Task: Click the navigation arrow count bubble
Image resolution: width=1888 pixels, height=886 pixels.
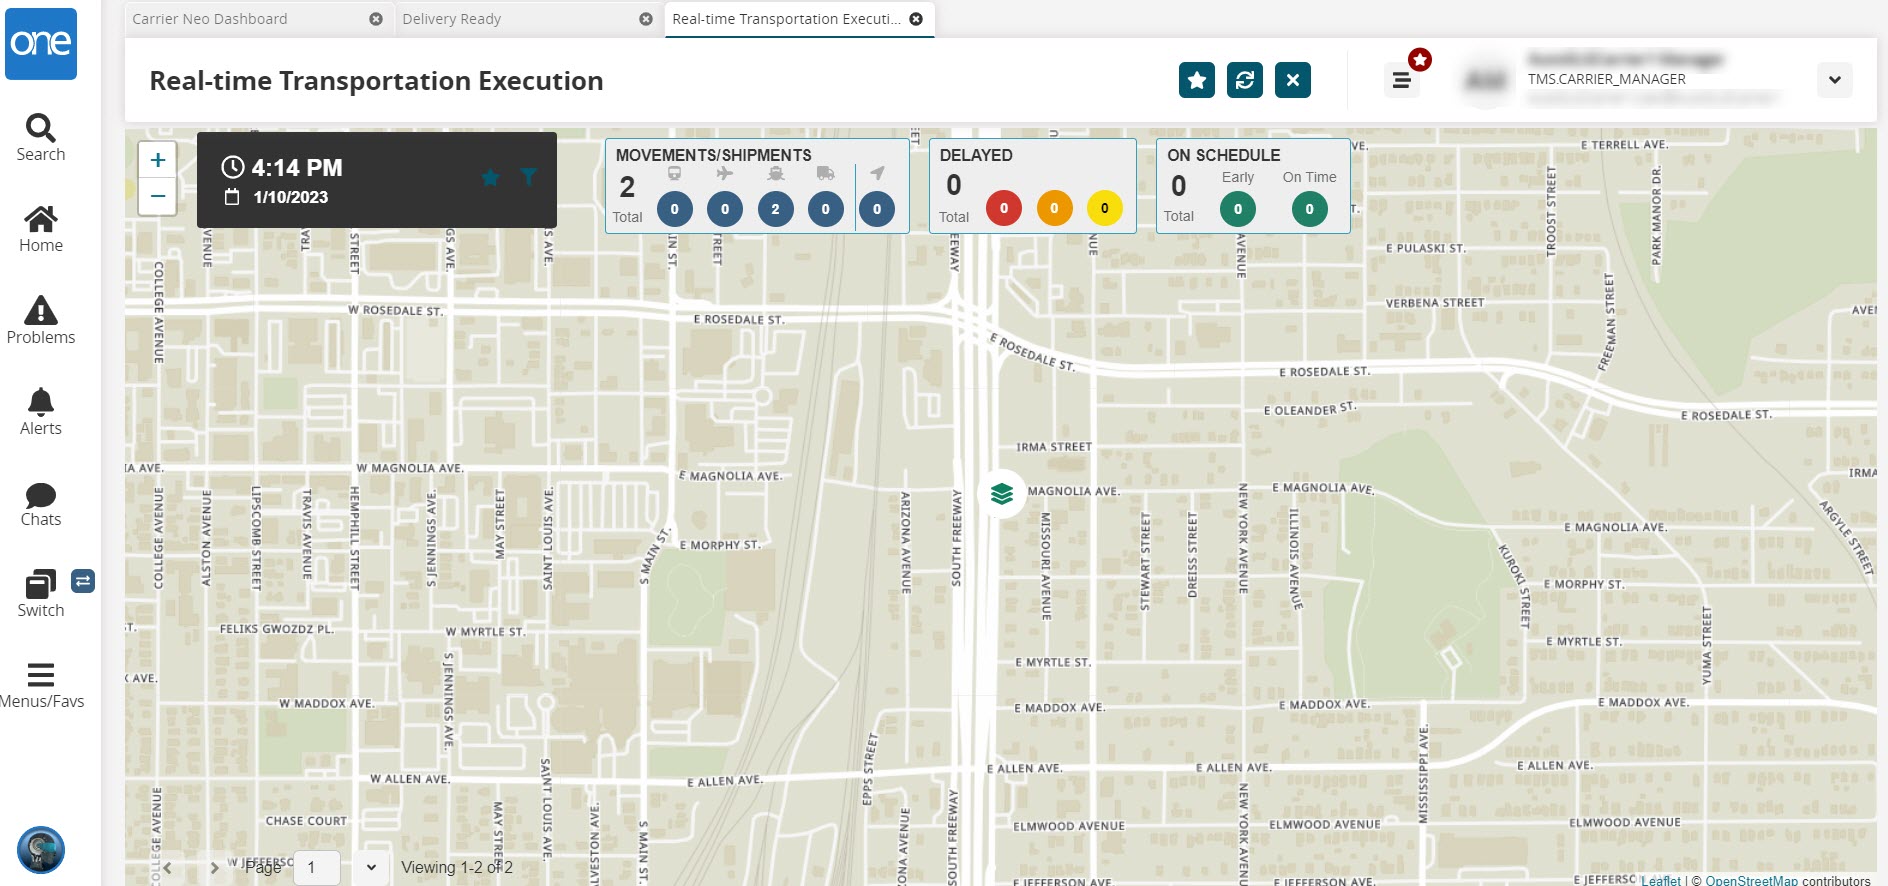Action: click(x=877, y=209)
